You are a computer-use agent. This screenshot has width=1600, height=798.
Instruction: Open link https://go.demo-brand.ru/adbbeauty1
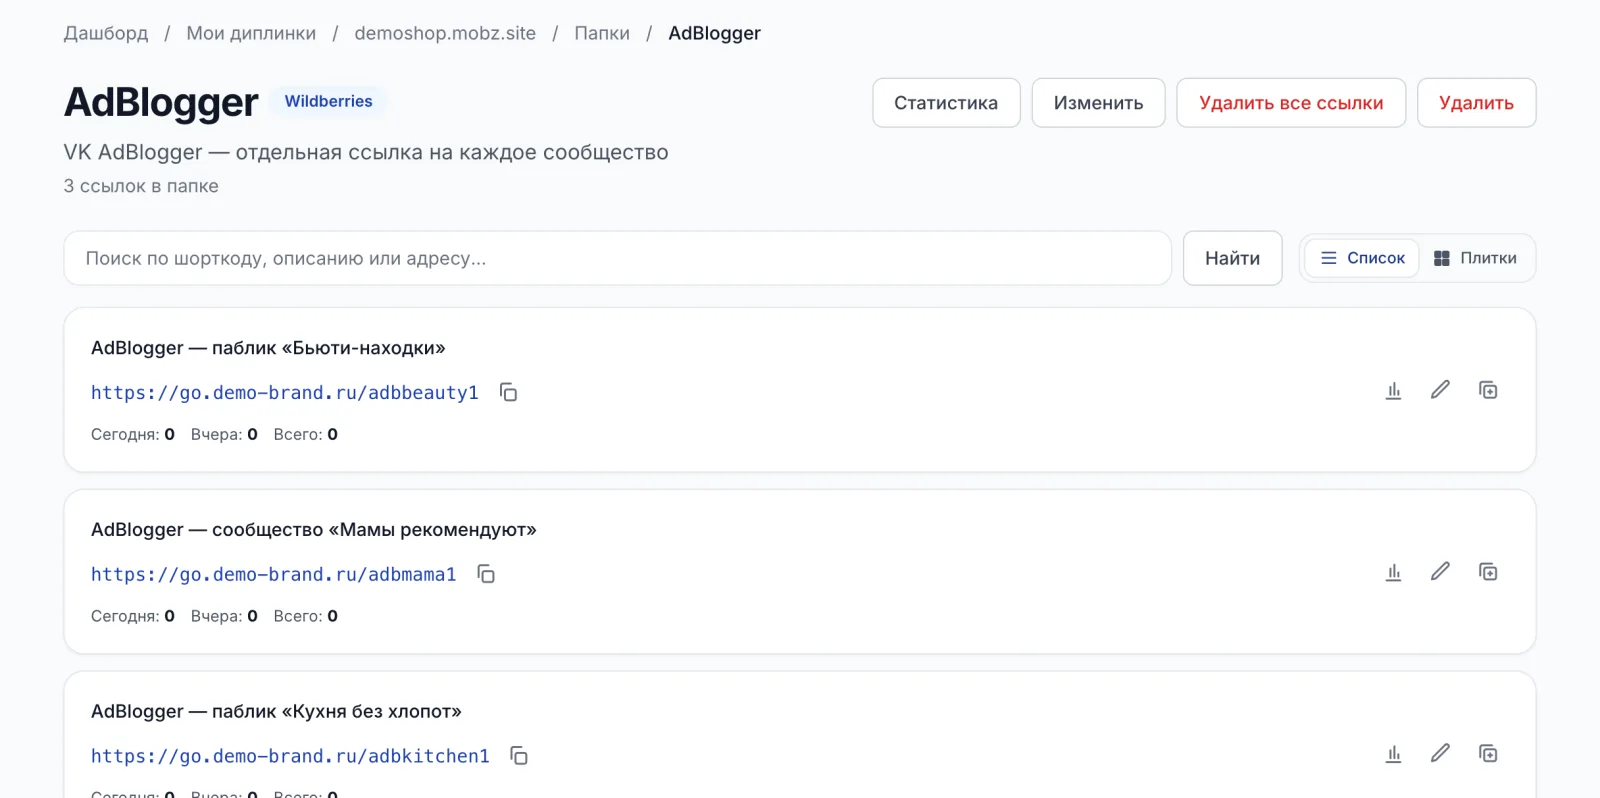[285, 393]
